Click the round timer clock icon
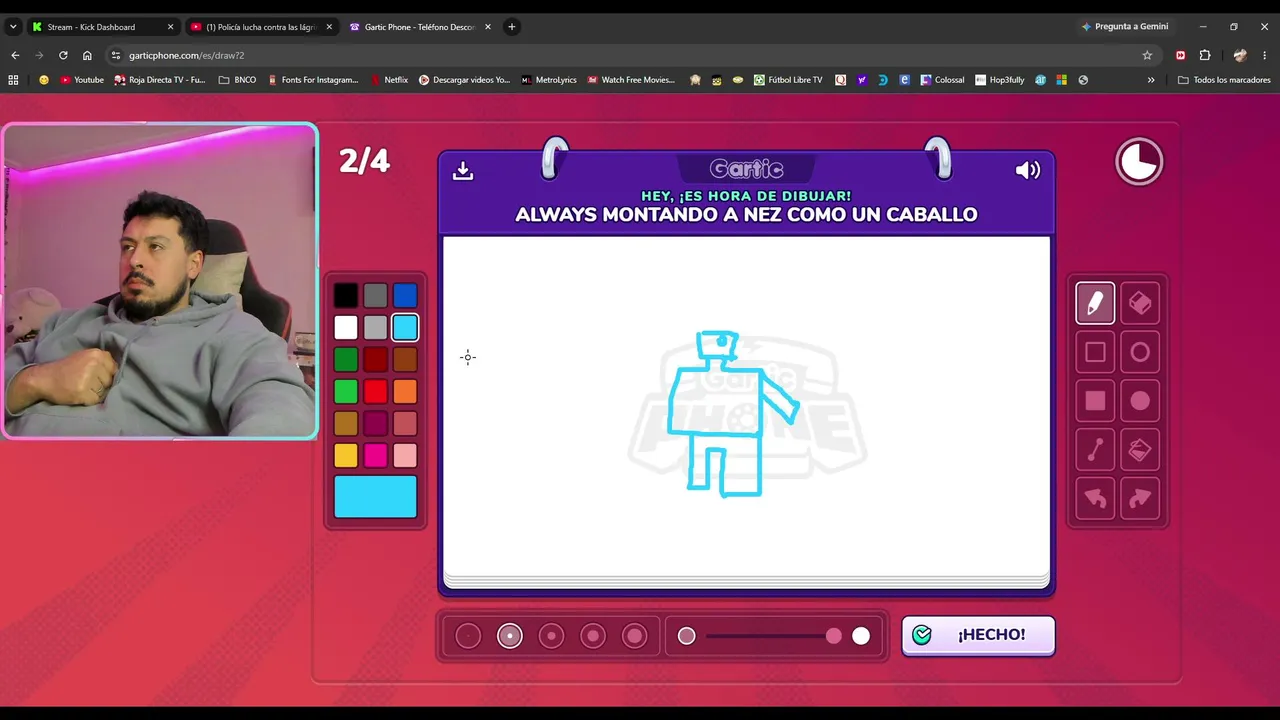This screenshot has height=720, width=1280. [x=1139, y=161]
